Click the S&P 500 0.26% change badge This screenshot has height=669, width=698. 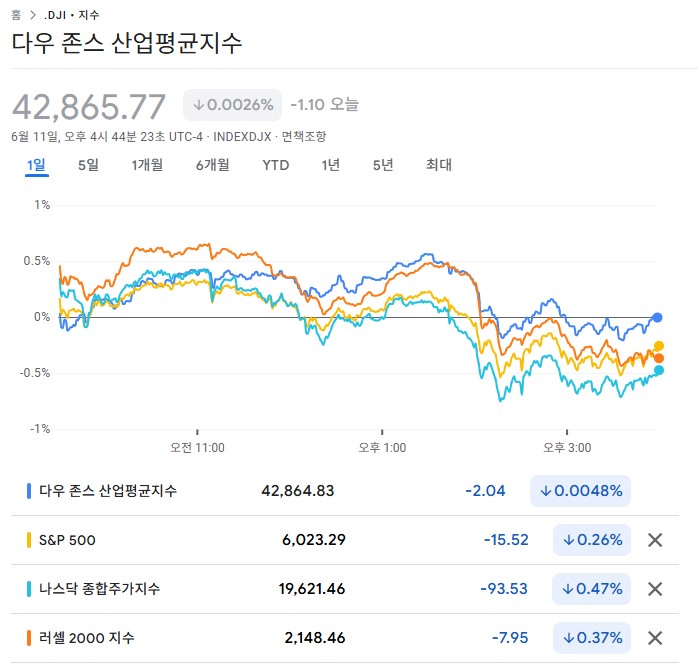coord(592,540)
